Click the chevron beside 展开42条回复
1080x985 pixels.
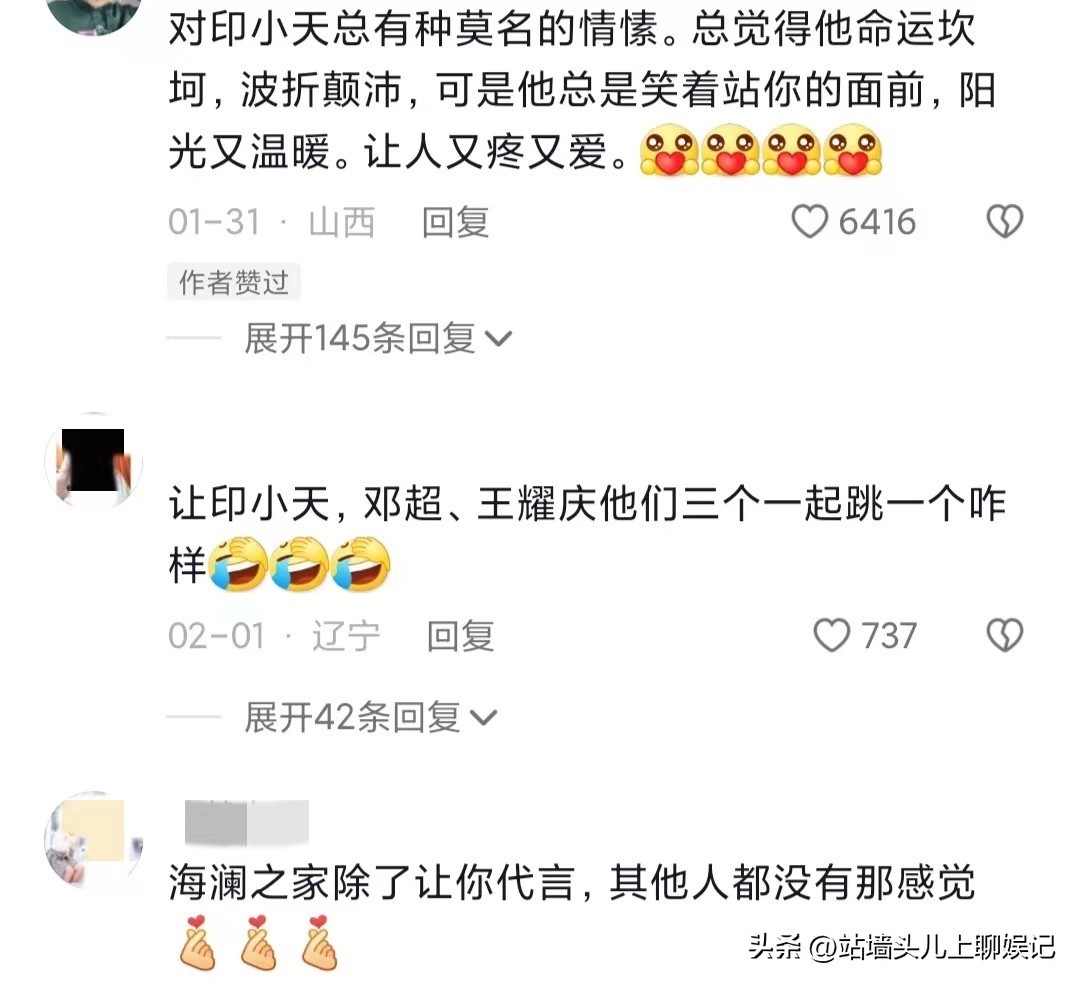click(483, 718)
